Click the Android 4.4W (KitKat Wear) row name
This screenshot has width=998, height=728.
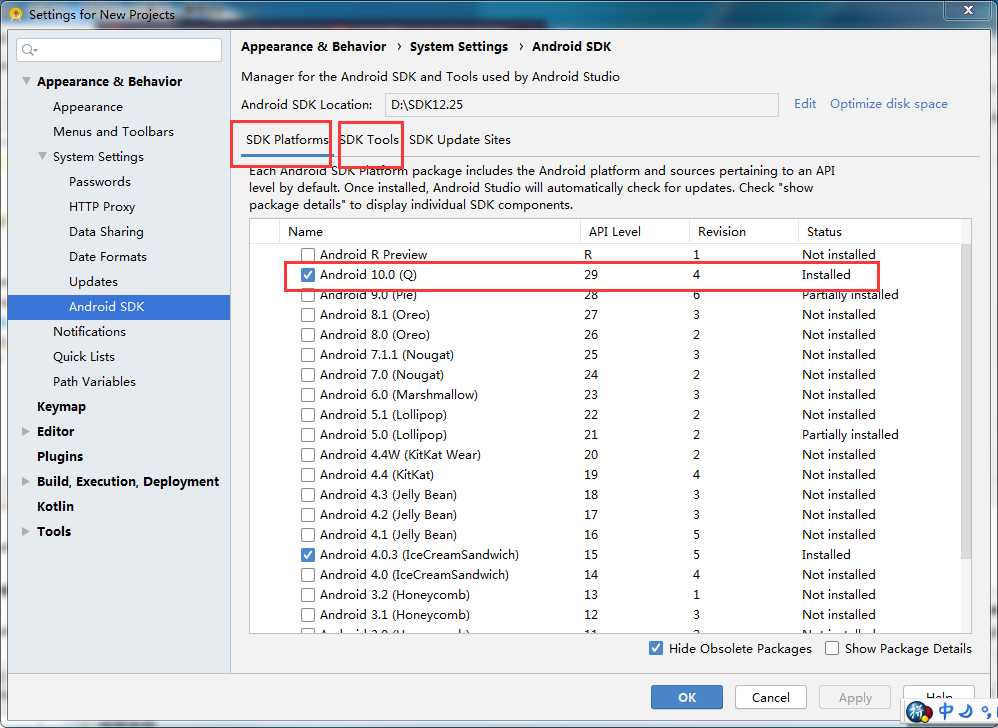(400, 455)
